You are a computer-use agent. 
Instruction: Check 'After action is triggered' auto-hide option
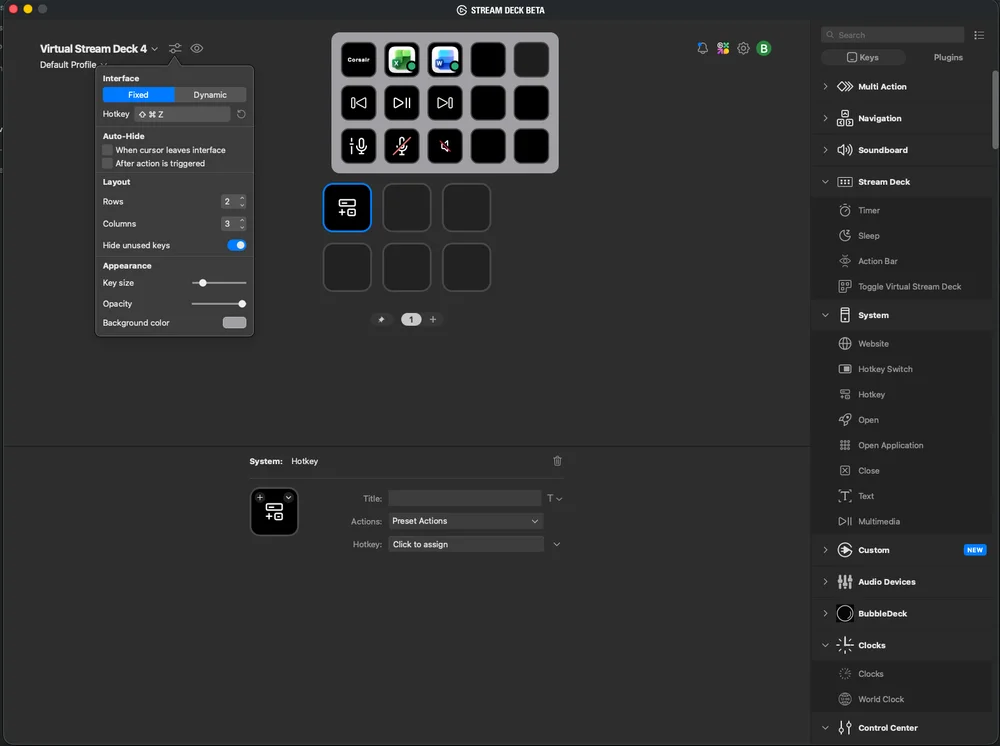(106, 161)
